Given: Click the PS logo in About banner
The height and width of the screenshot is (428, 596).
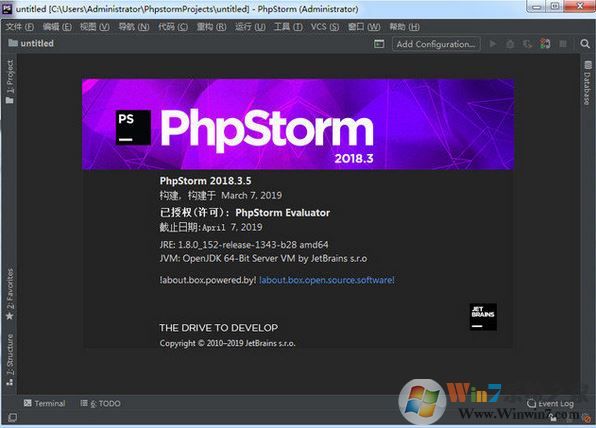Looking at the screenshot, I should 133,127.
